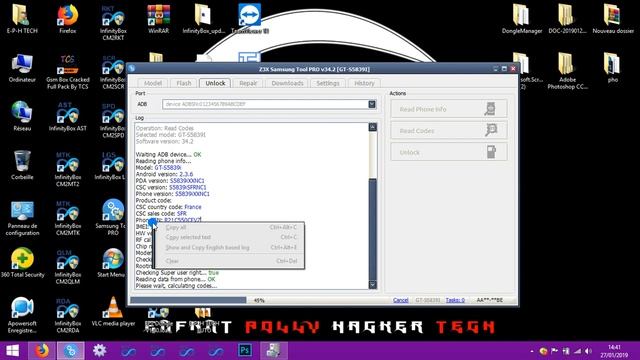Open the Downloads tab
Screen dimensions: 640x360
point(287,83)
